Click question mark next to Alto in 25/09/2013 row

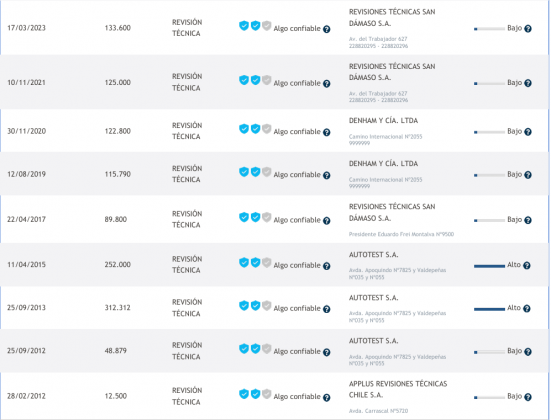point(526,309)
